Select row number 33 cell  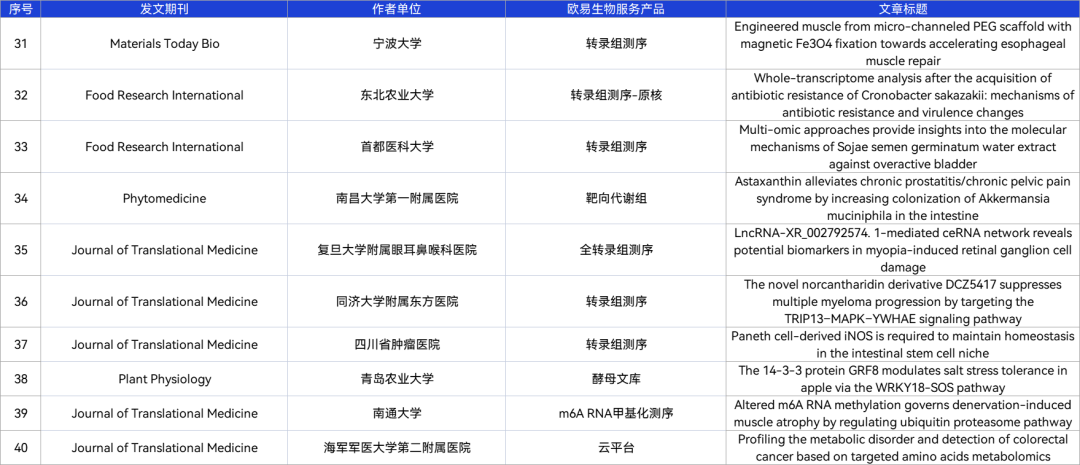click(21, 147)
